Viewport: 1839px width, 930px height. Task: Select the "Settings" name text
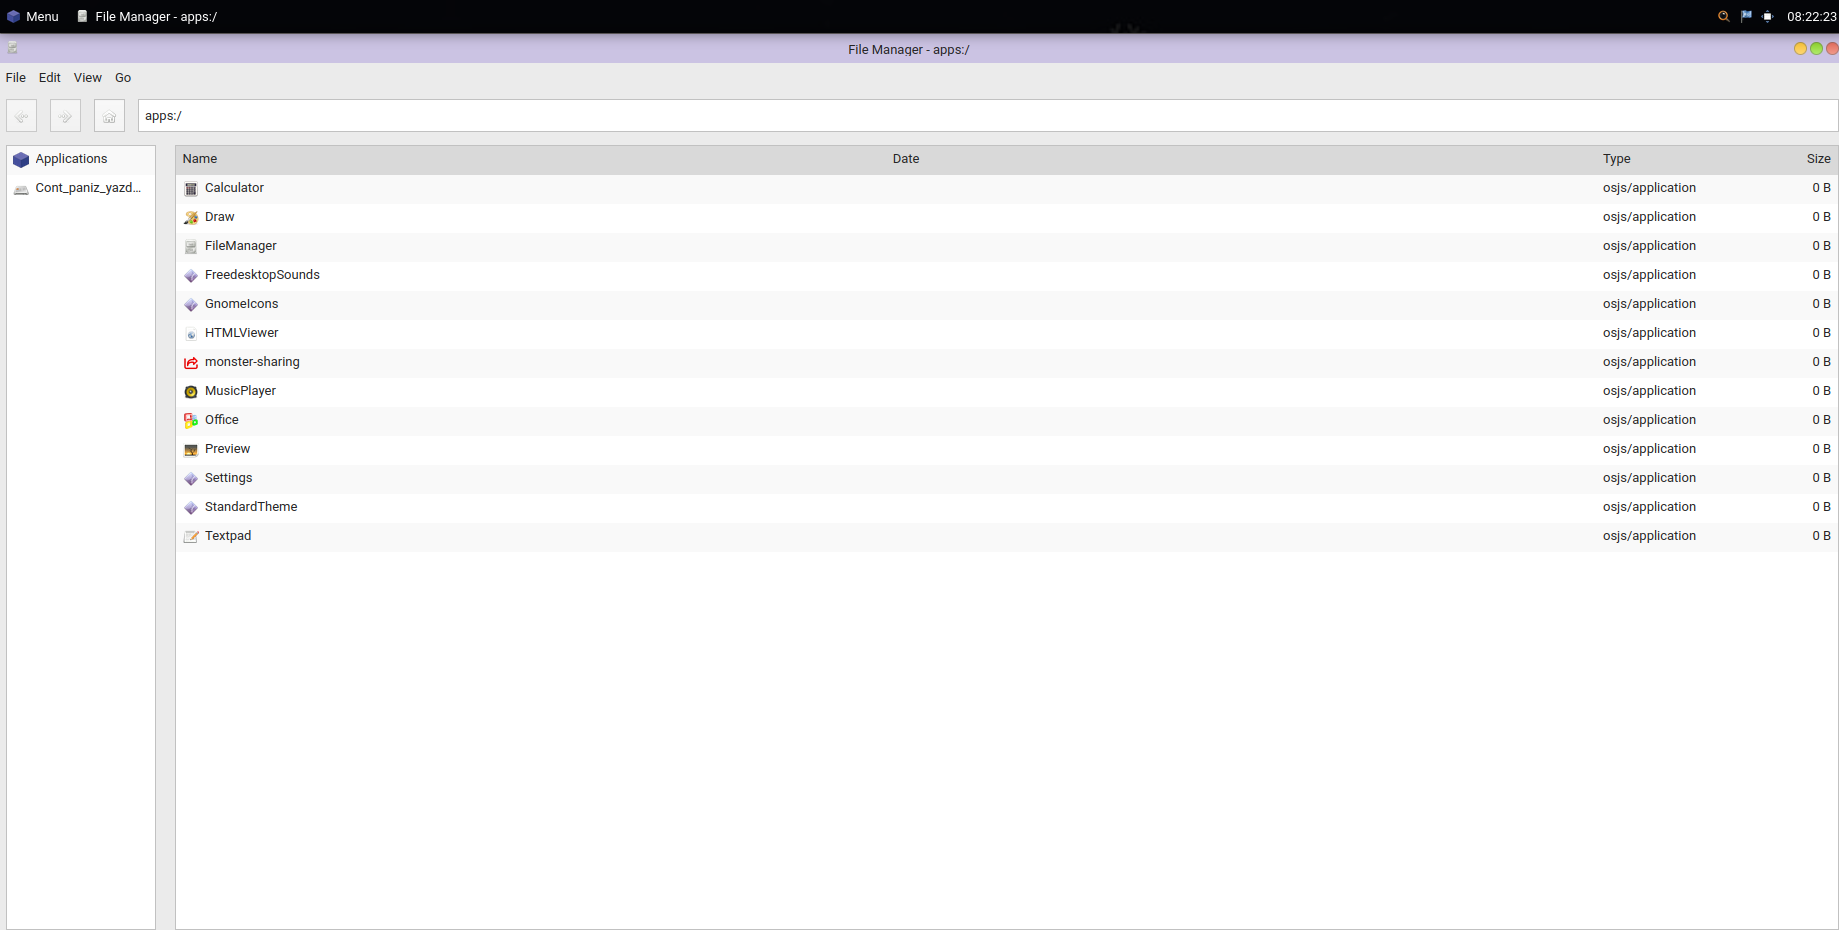click(229, 478)
